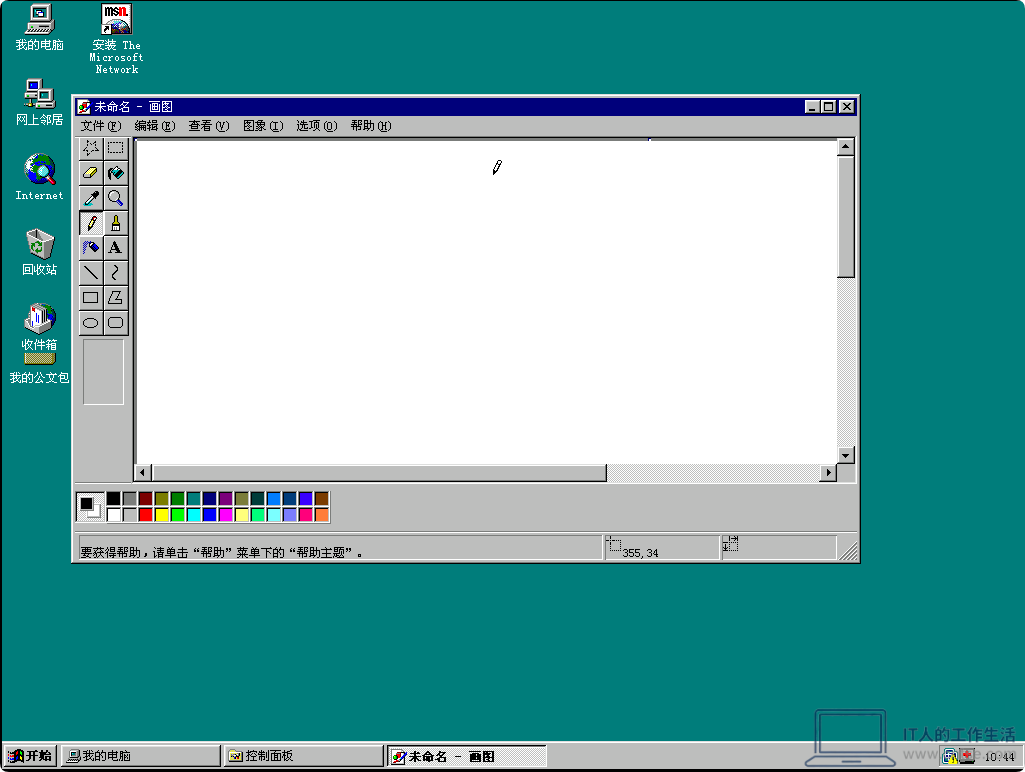Open the 编辑(E) menu
The width and height of the screenshot is (1025, 772).
(x=155, y=126)
